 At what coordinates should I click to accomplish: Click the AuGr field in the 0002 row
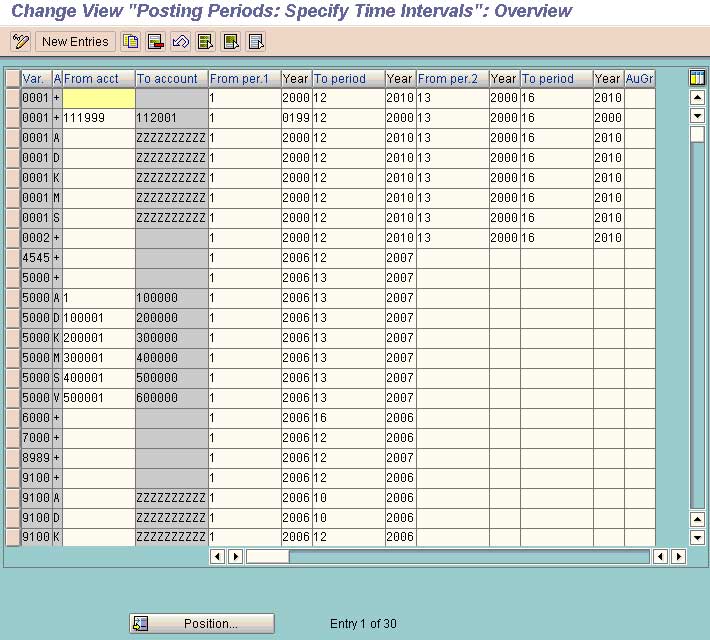click(x=640, y=238)
